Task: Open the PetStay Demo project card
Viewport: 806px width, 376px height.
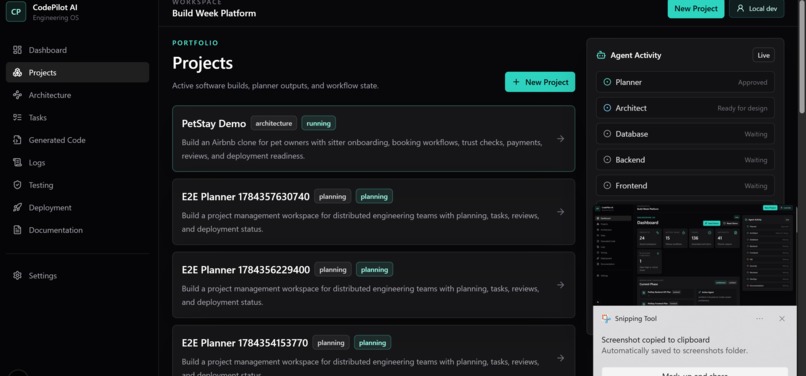Action: [x=374, y=138]
